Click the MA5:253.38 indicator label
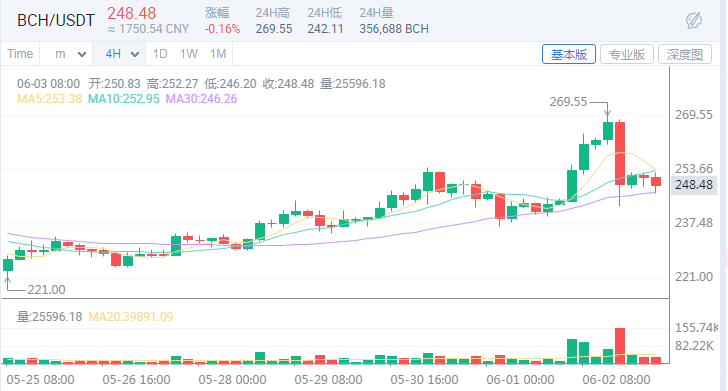Image resolution: width=728 pixels, height=391 pixels. pos(49,98)
